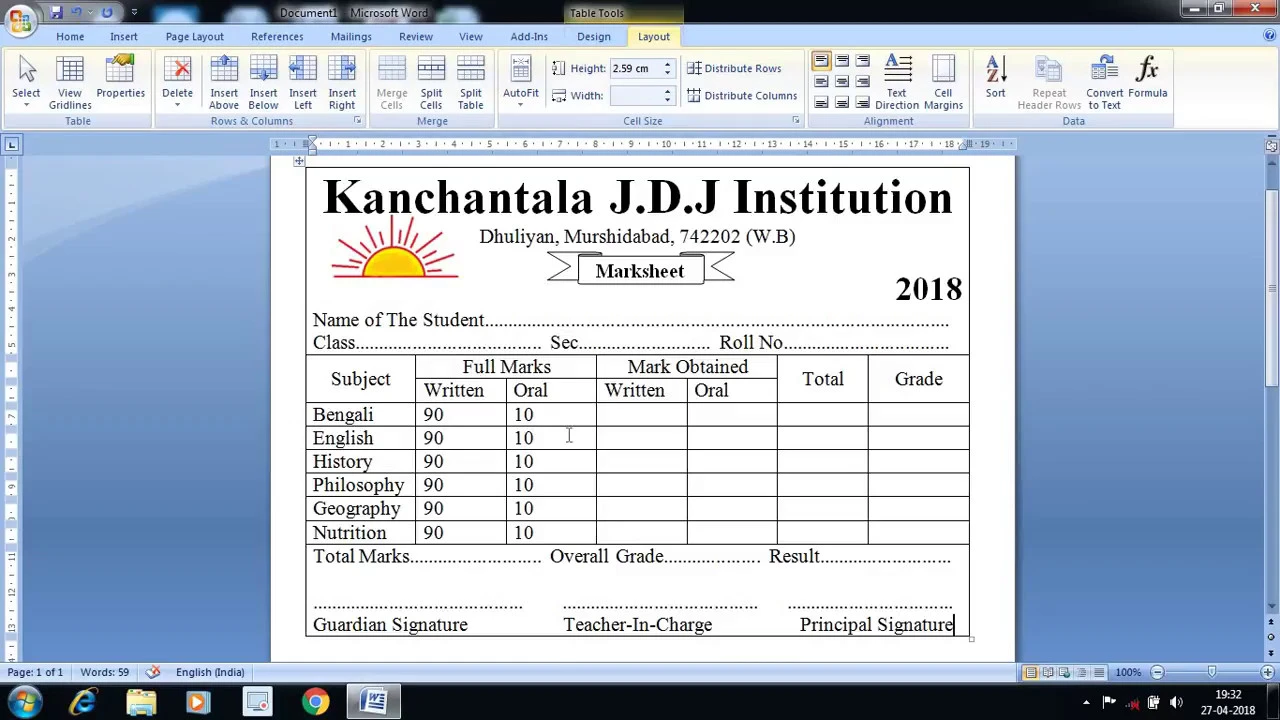This screenshot has width=1280, height=720.
Task: Set Align Top Right for cells
Action: coord(862,61)
